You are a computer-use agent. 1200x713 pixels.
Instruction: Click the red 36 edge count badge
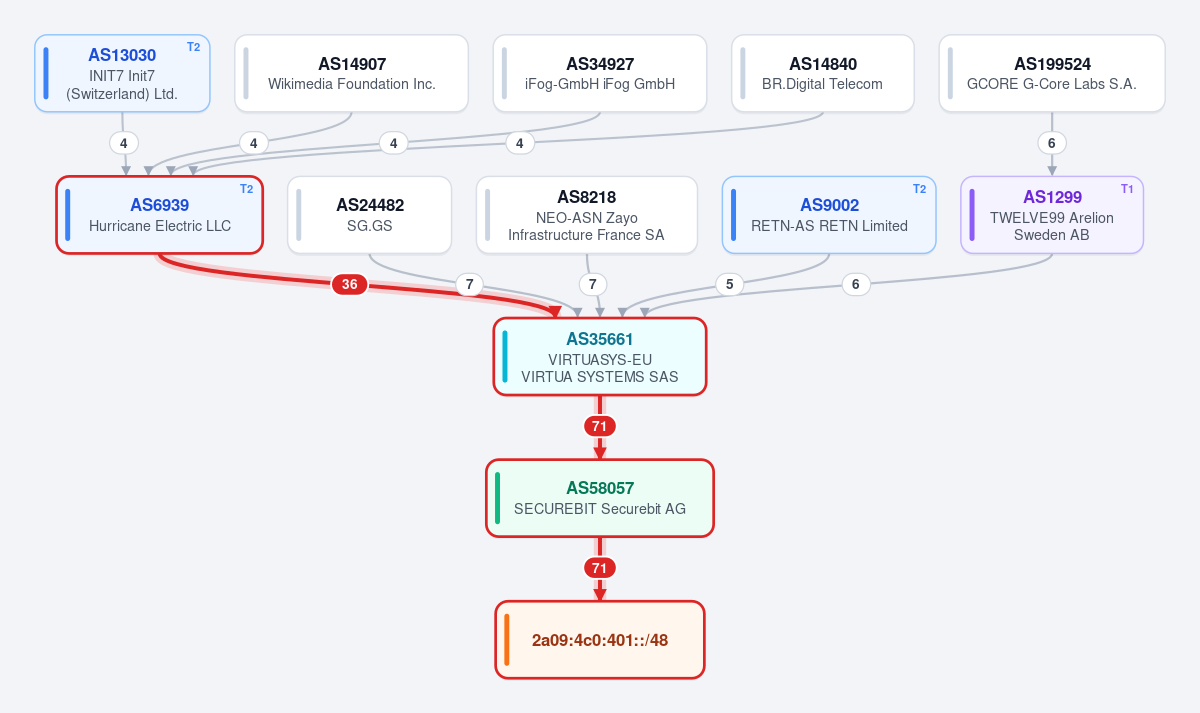pyautogui.click(x=350, y=285)
